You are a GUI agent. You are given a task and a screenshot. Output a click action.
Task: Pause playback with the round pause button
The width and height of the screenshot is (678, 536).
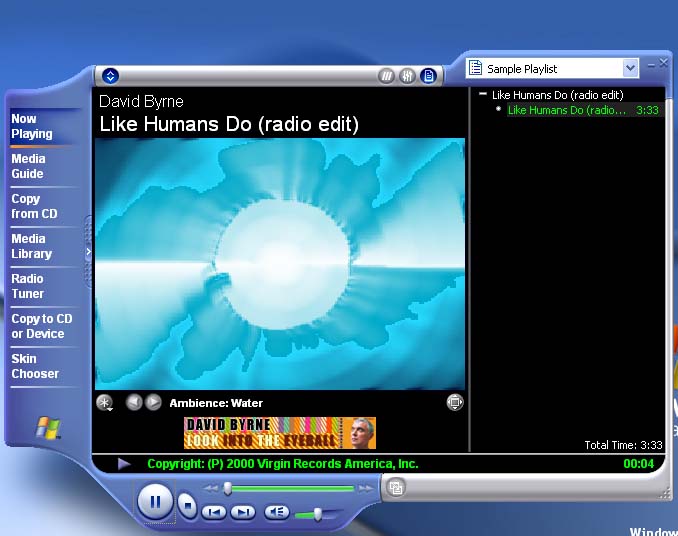coord(155,500)
